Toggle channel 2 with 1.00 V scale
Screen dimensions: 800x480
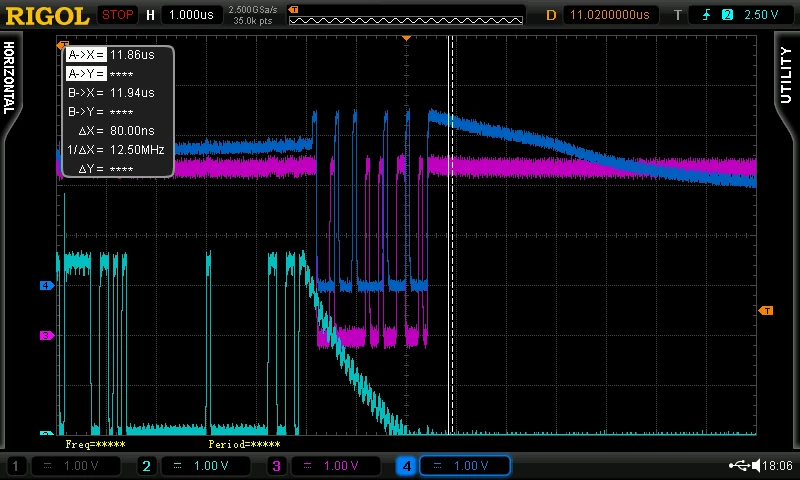coord(194,465)
